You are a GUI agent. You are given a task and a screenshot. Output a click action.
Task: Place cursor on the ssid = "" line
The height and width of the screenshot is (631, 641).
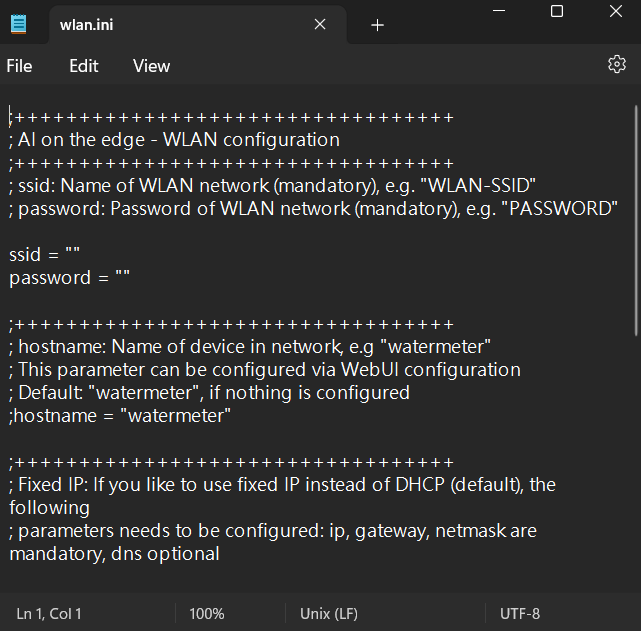click(45, 255)
